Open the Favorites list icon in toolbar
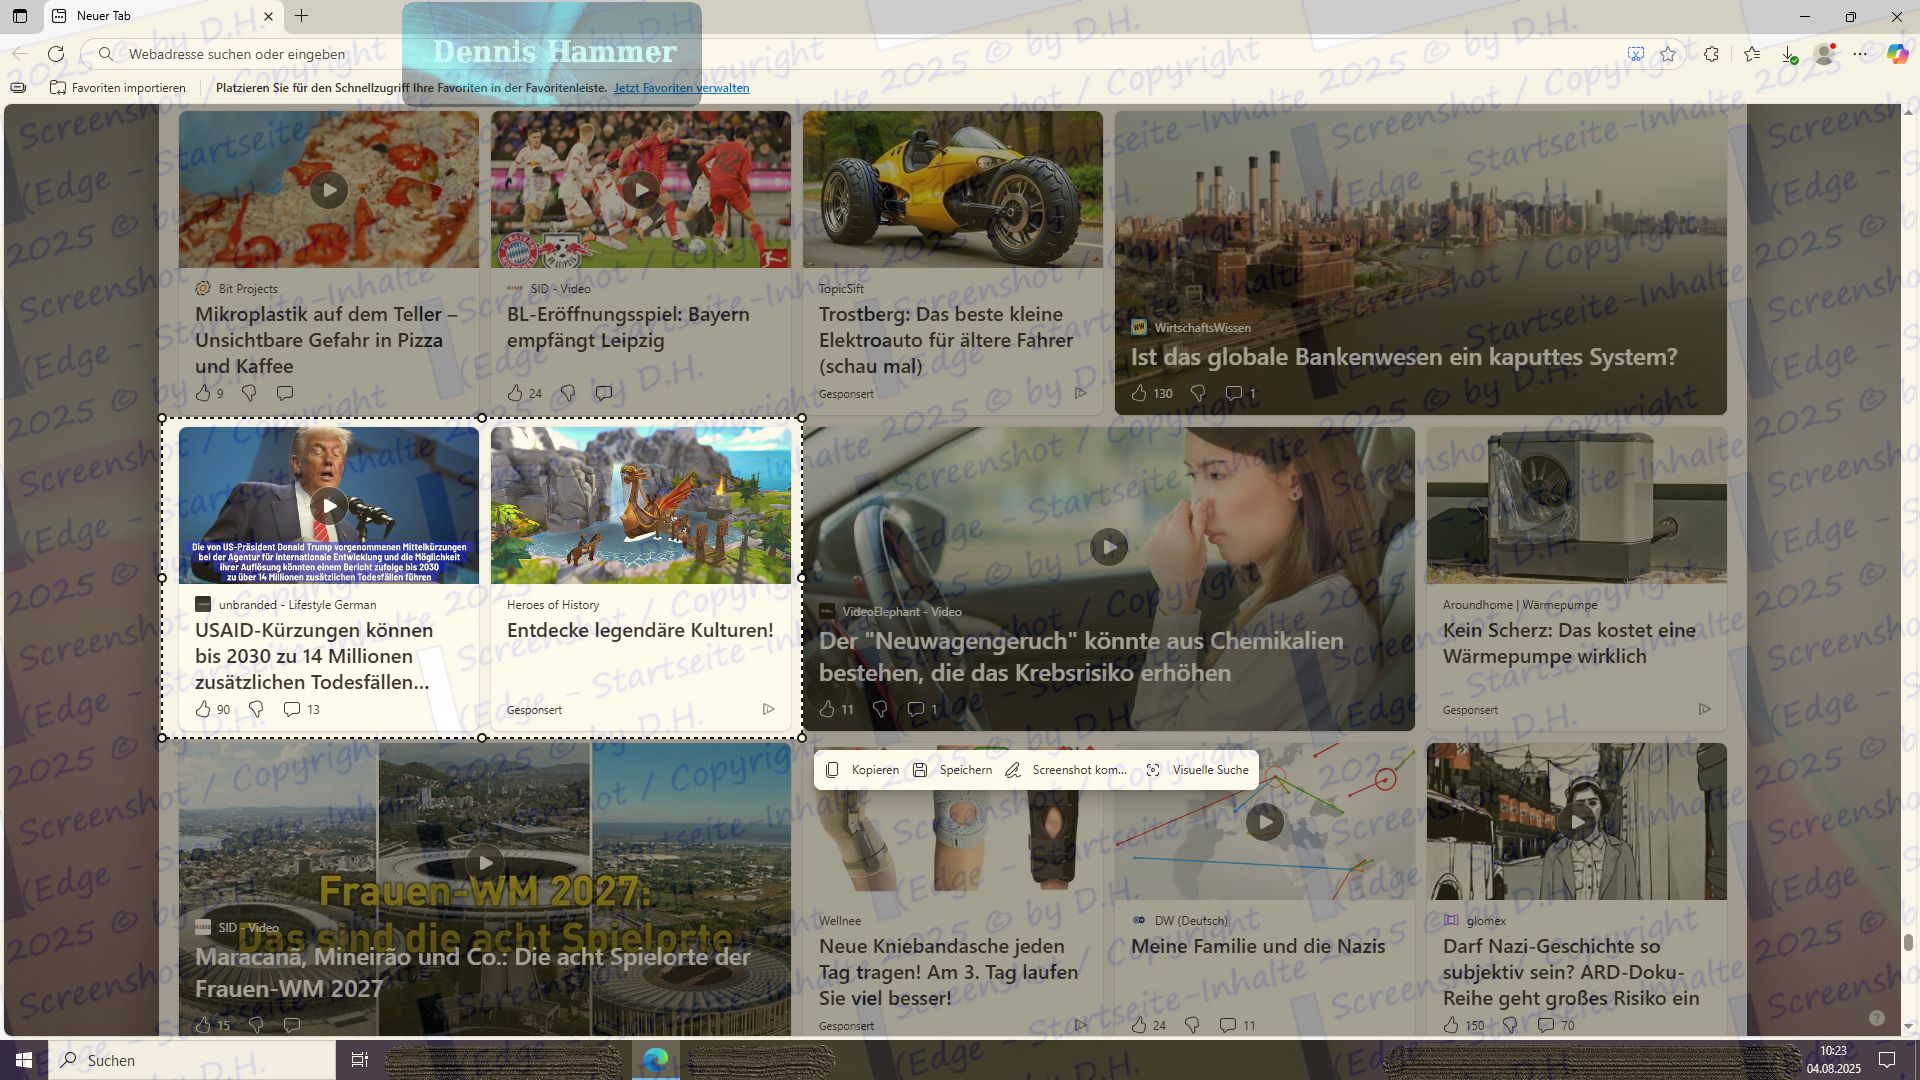Viewport: 1920px width, 1080px height. tap(1751, 54)
